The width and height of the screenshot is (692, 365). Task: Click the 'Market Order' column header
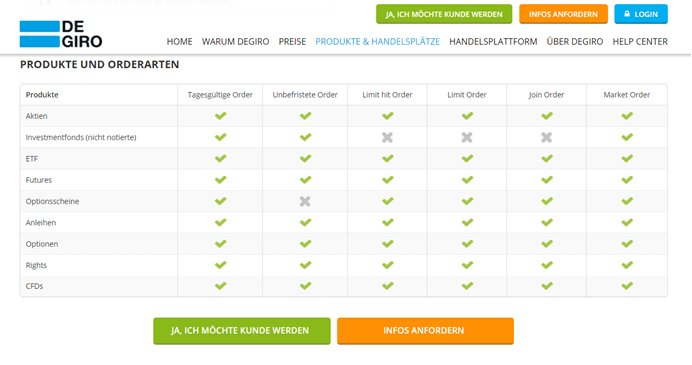(x=627, y=95)
